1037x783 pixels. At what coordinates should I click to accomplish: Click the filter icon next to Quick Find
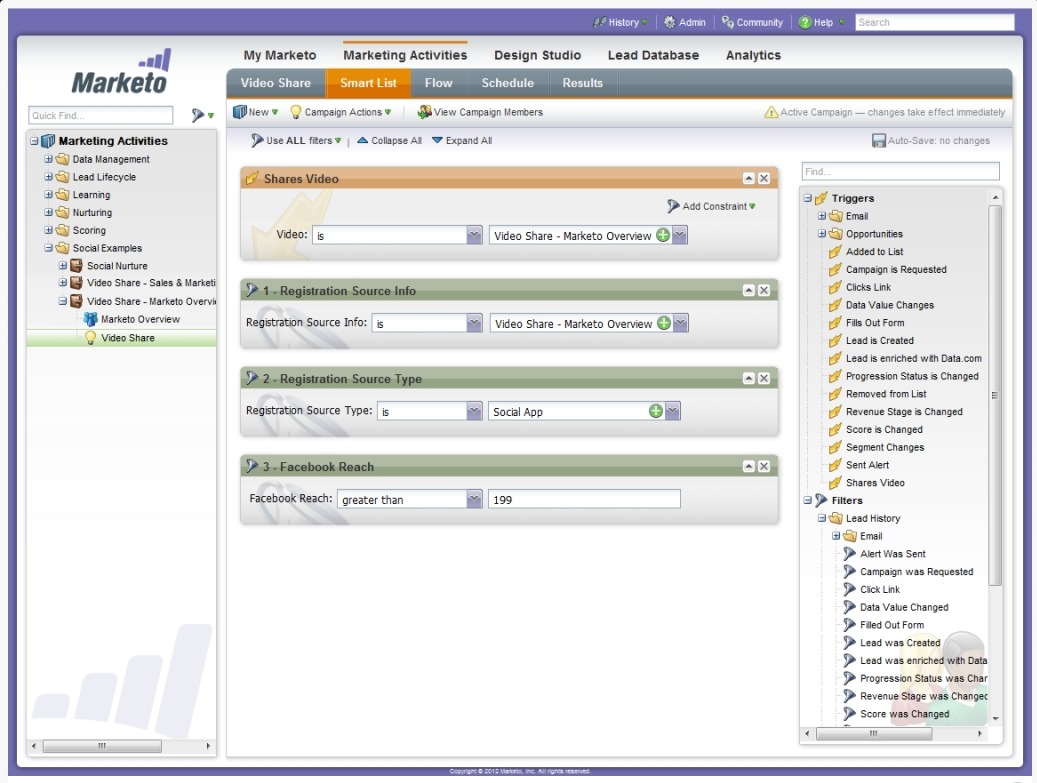[199, 116]
